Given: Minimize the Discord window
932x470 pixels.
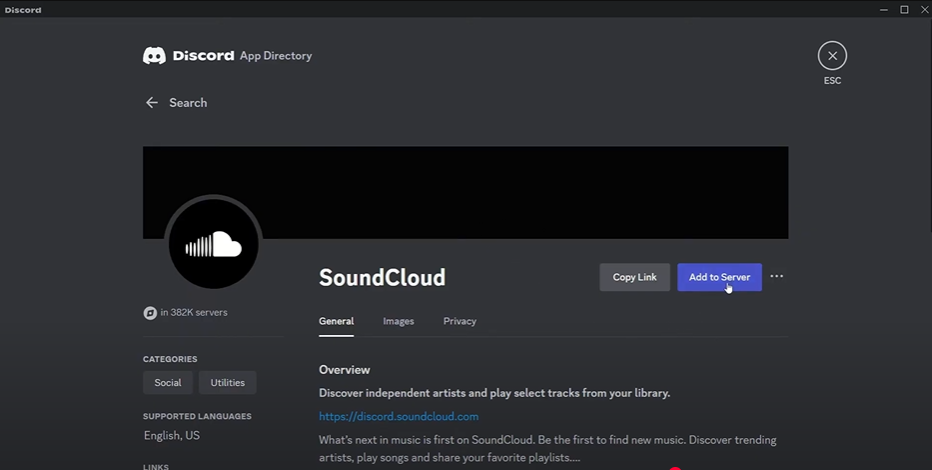Looking at the screenshot, I should tap(884, 10).
